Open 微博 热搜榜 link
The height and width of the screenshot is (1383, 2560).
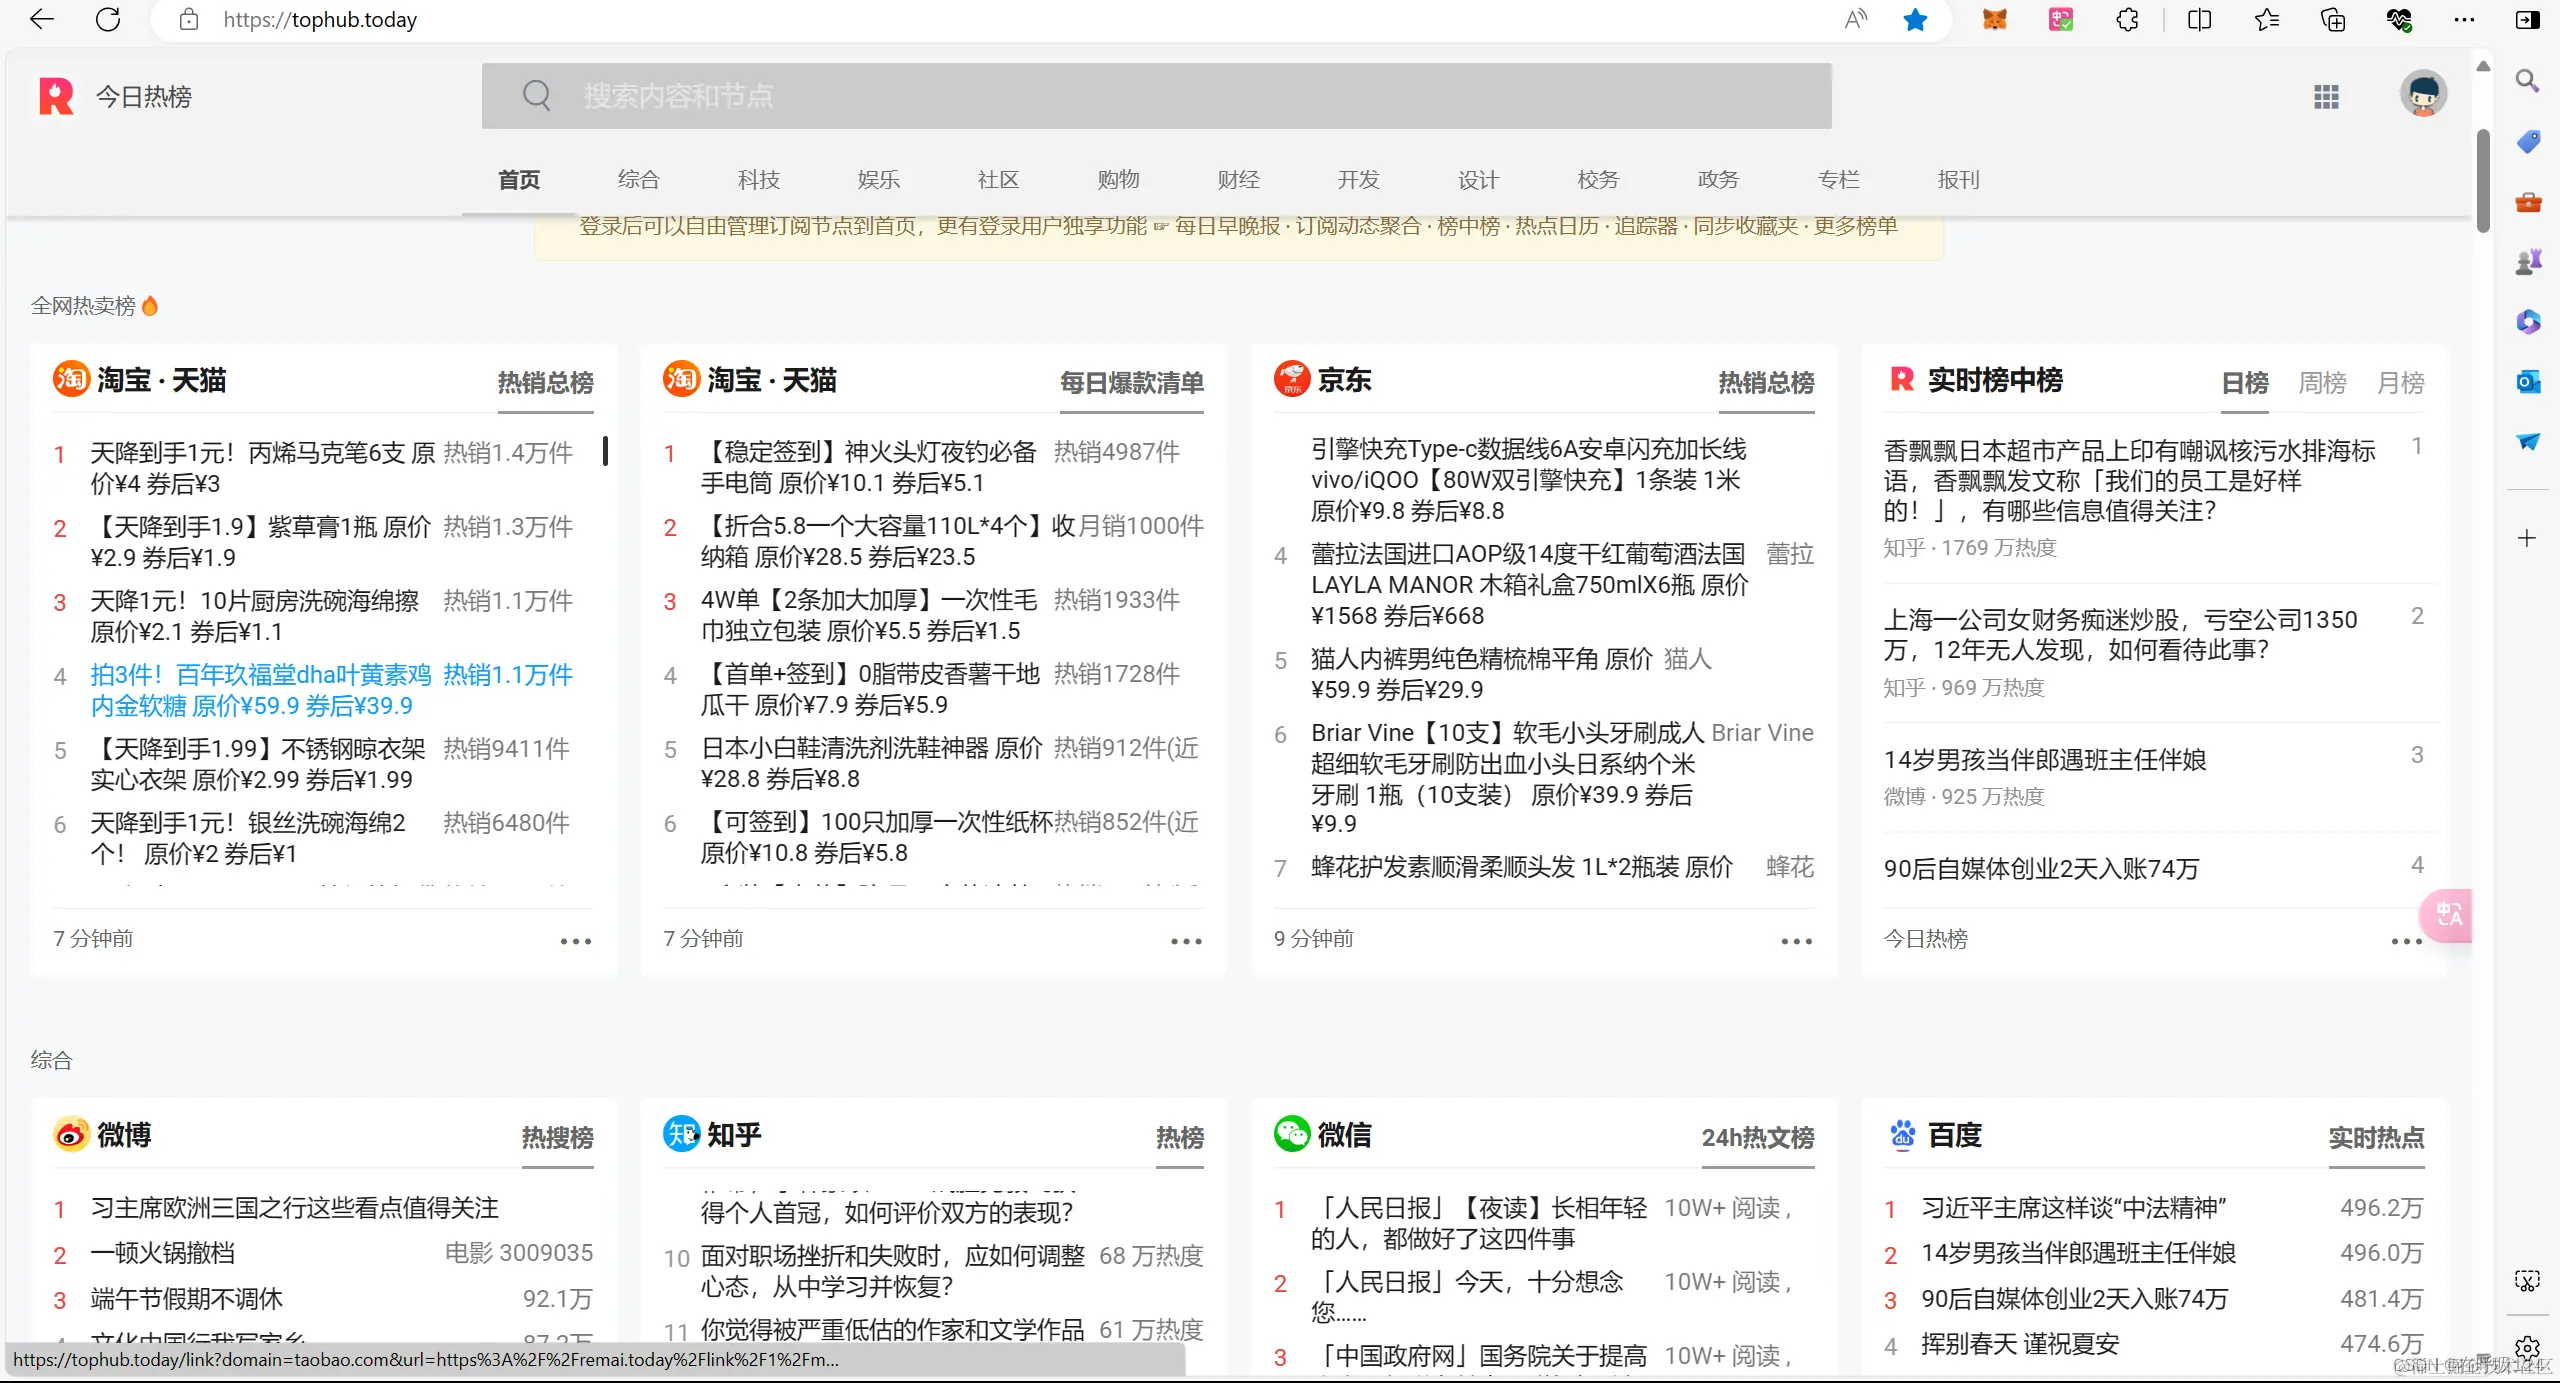click(x=558, y=1138)
